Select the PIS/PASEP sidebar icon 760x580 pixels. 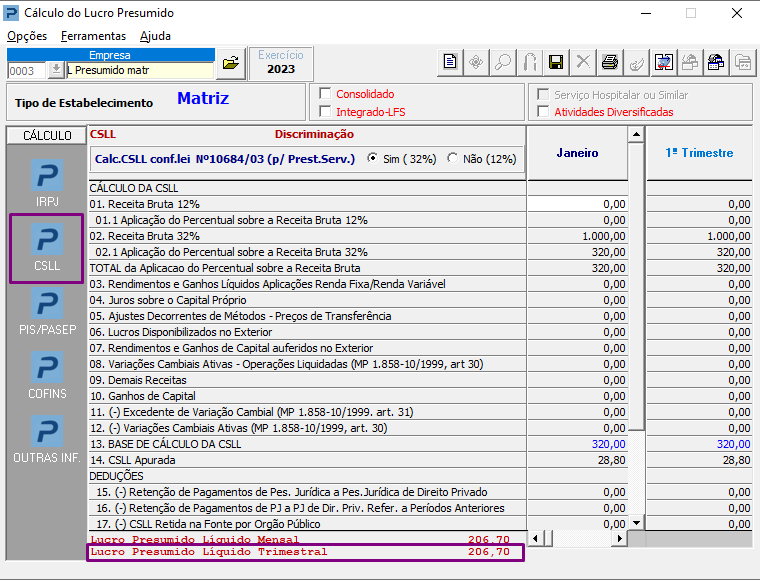tap(47, 306)
